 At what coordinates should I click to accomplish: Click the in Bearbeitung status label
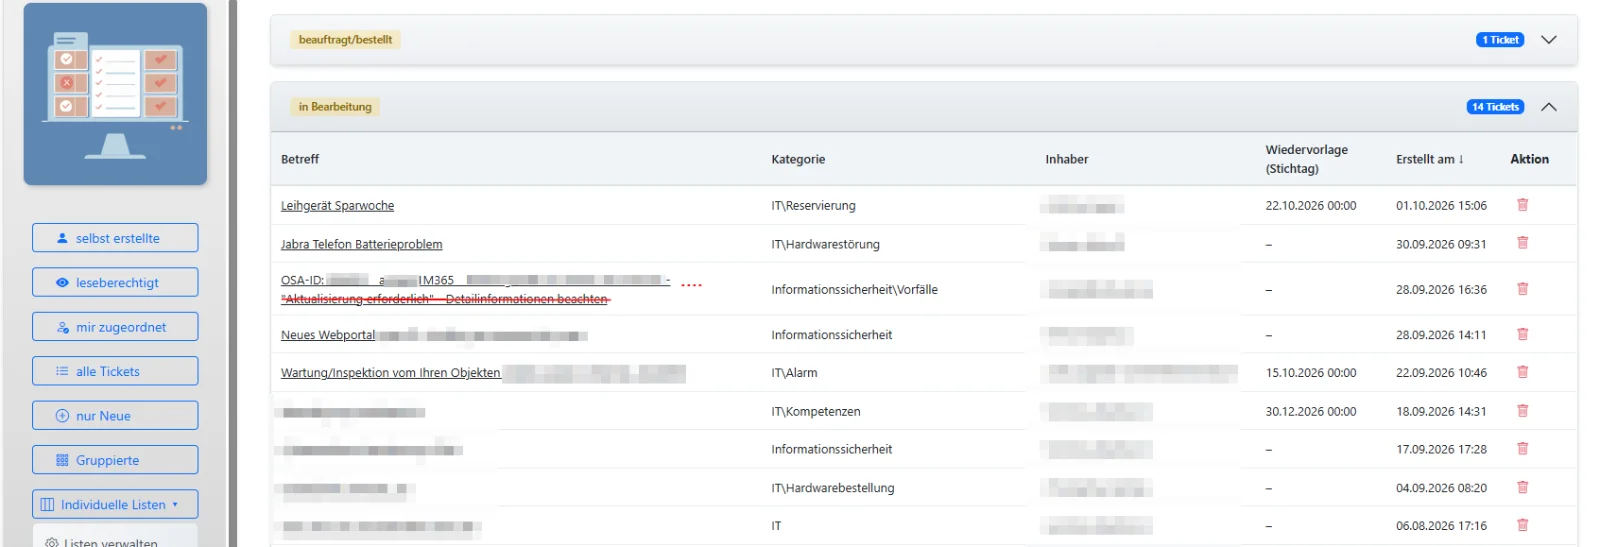point(335,107)
